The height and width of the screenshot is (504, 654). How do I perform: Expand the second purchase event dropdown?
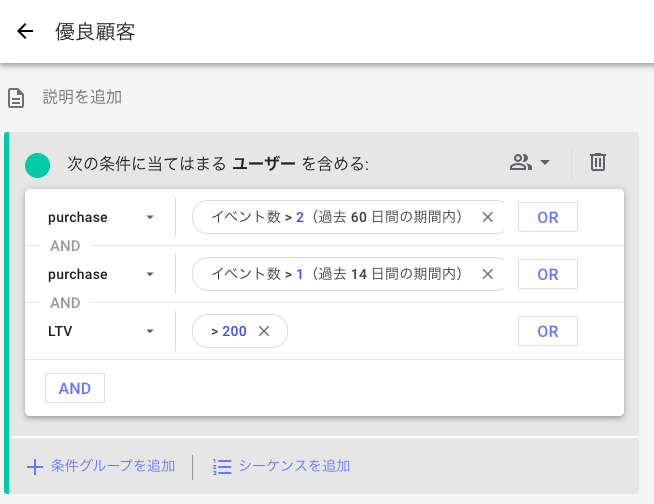(x=150, y=275)
